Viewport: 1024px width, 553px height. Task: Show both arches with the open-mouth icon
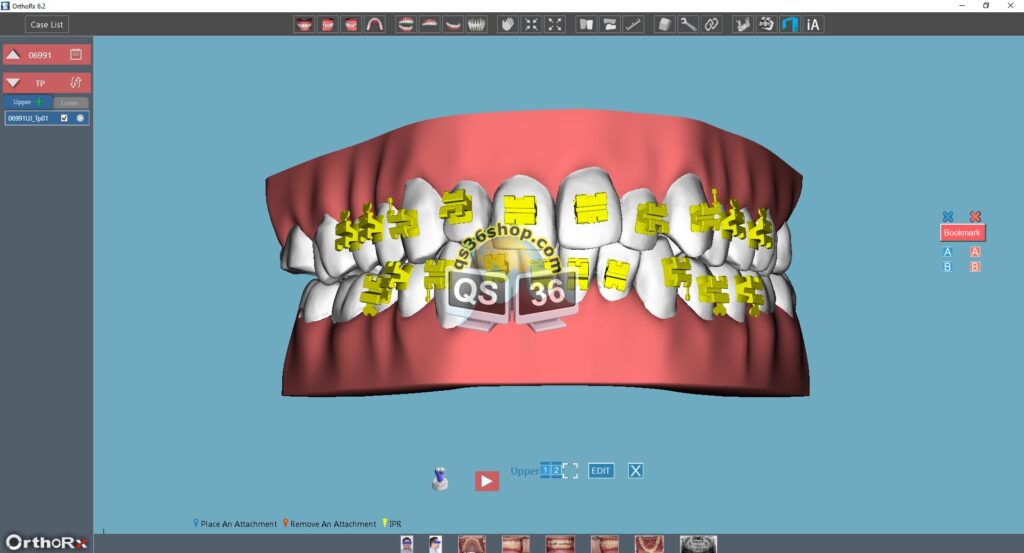pyautogui.click(x=406, y=25)
